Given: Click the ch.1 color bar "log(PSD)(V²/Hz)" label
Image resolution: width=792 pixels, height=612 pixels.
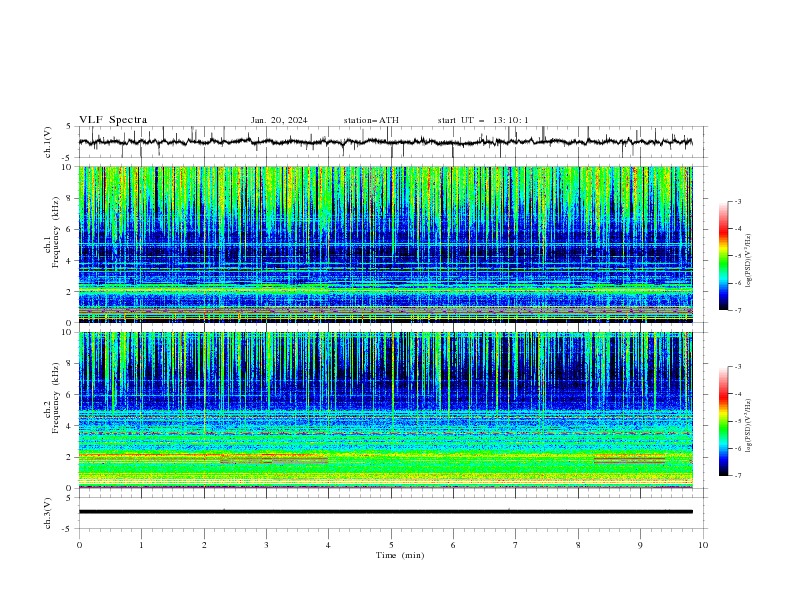Looking at the screenshot, I should coord(749,261).
